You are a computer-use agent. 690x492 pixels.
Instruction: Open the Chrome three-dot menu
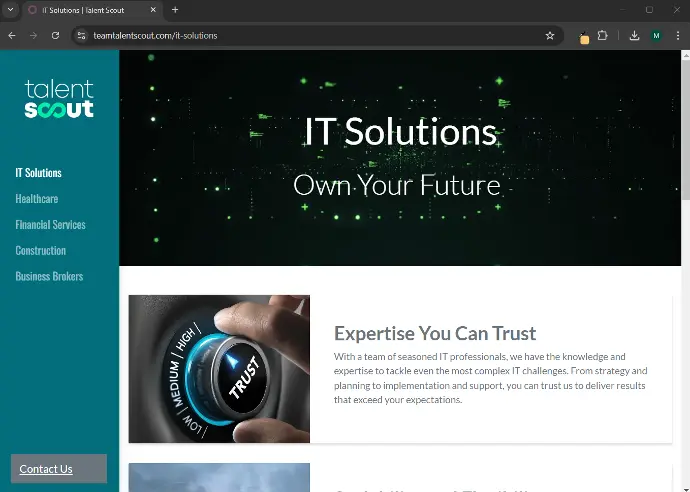pyautogui.click(x=678, y=36)
